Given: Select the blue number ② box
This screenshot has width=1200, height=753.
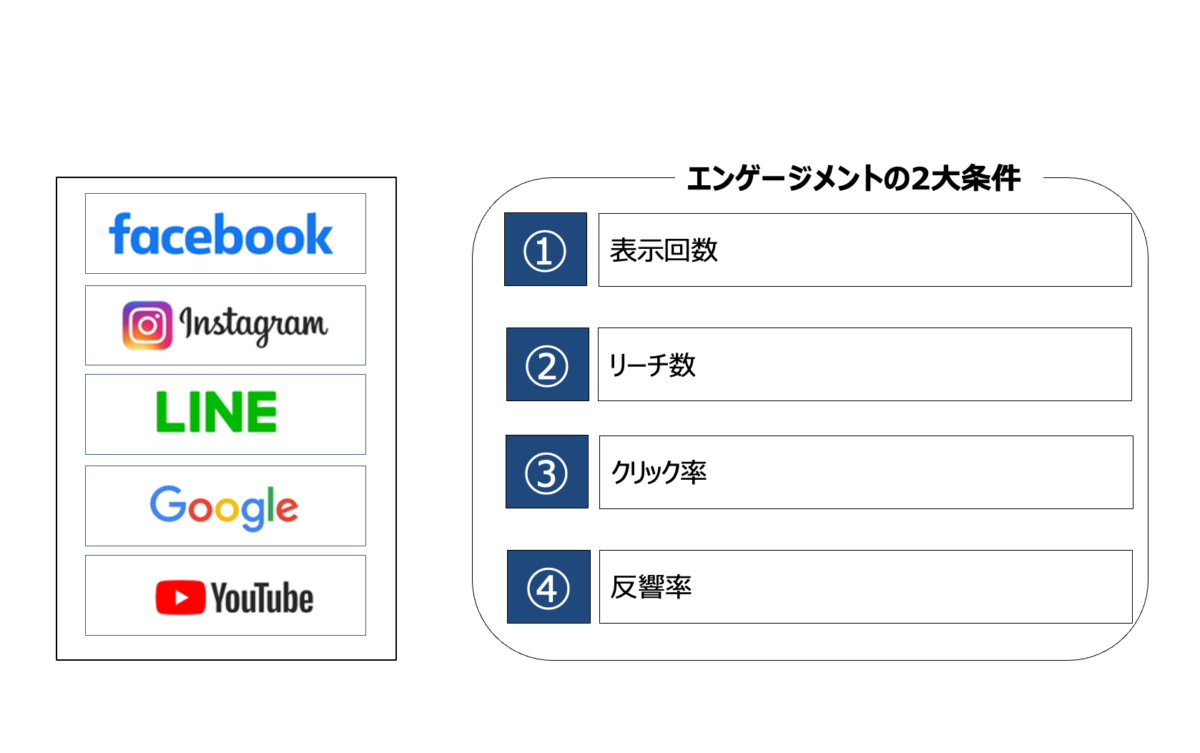Looking at the screenshot, I should [x=546, y=364].
